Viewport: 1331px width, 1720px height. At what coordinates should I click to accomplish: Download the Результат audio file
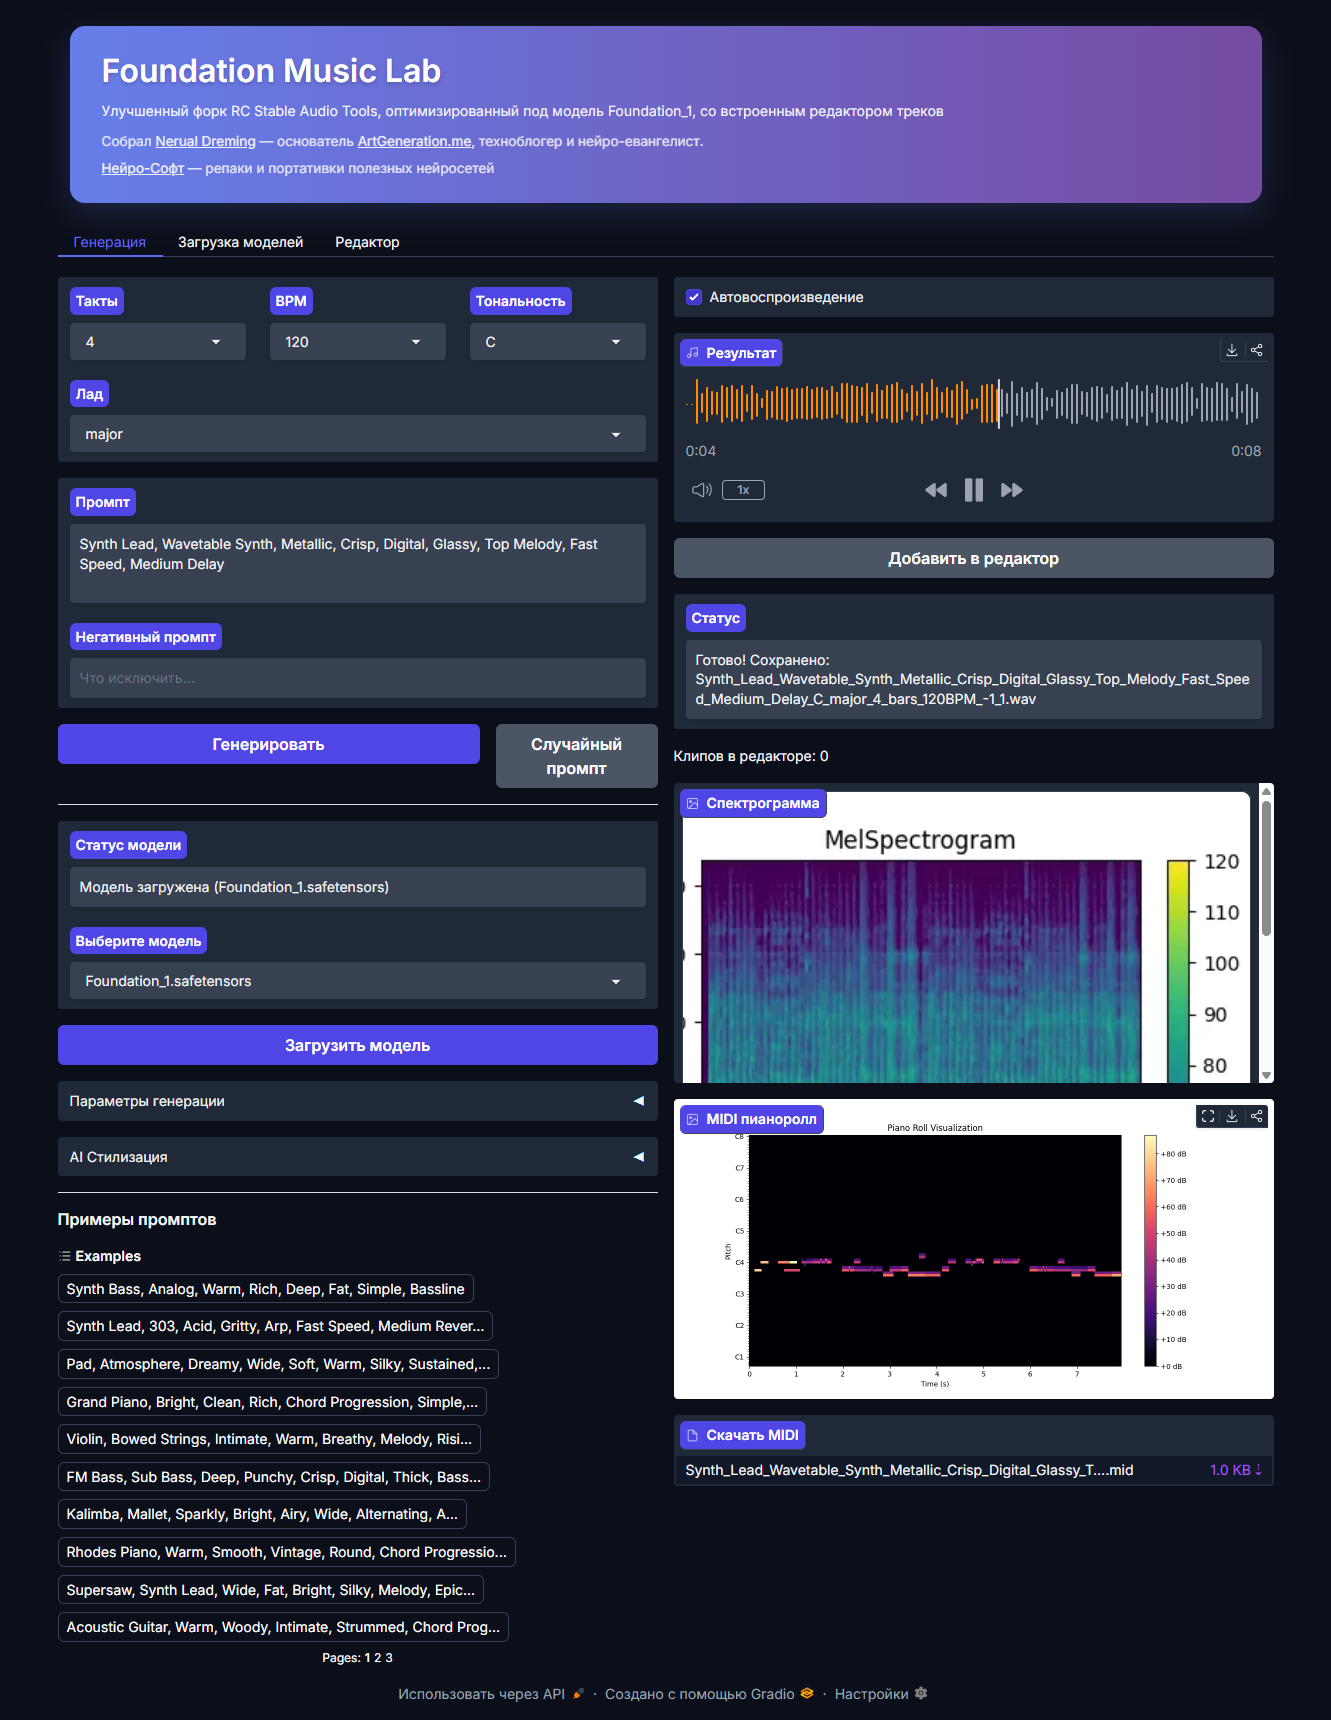point(1232,350)
